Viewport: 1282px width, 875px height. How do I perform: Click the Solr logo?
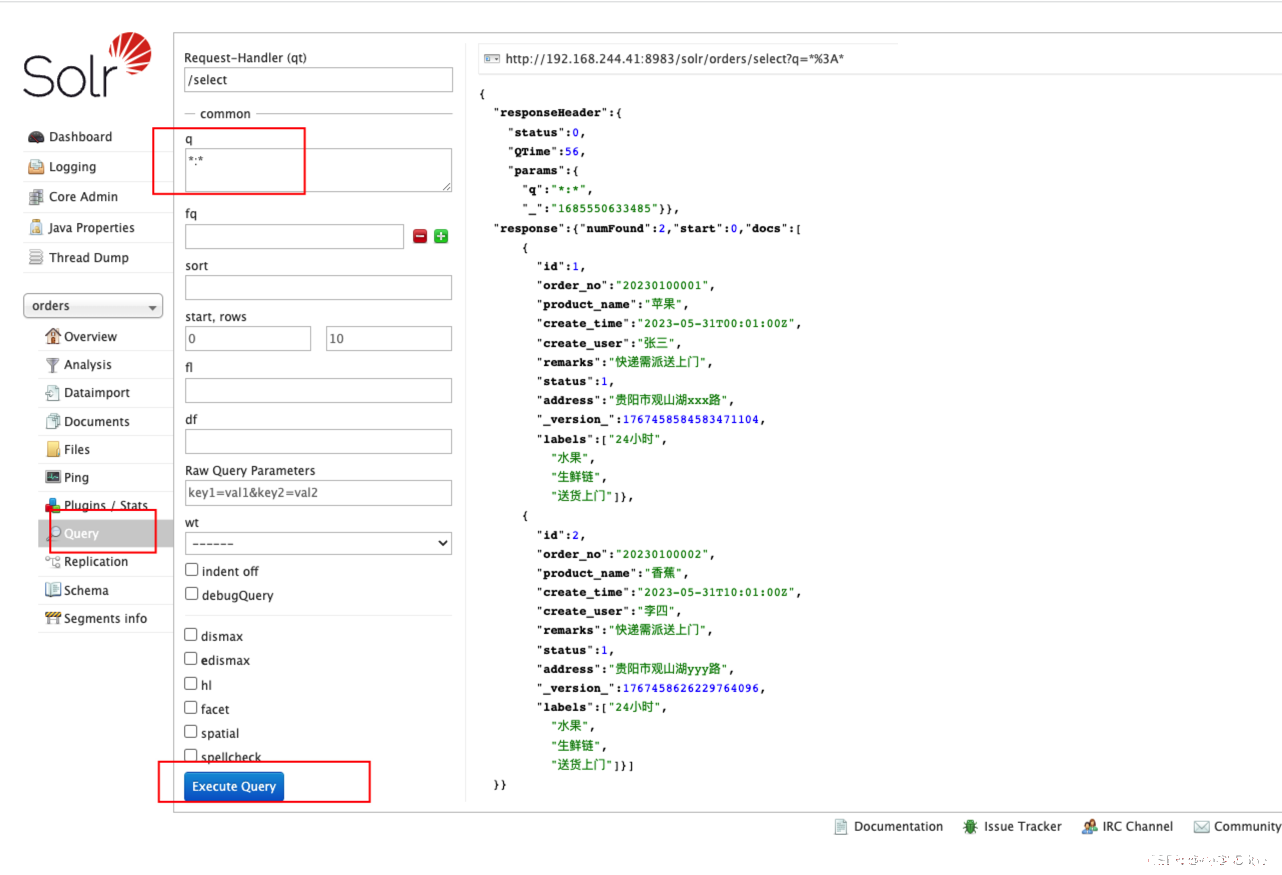click(x=87, y=65)
